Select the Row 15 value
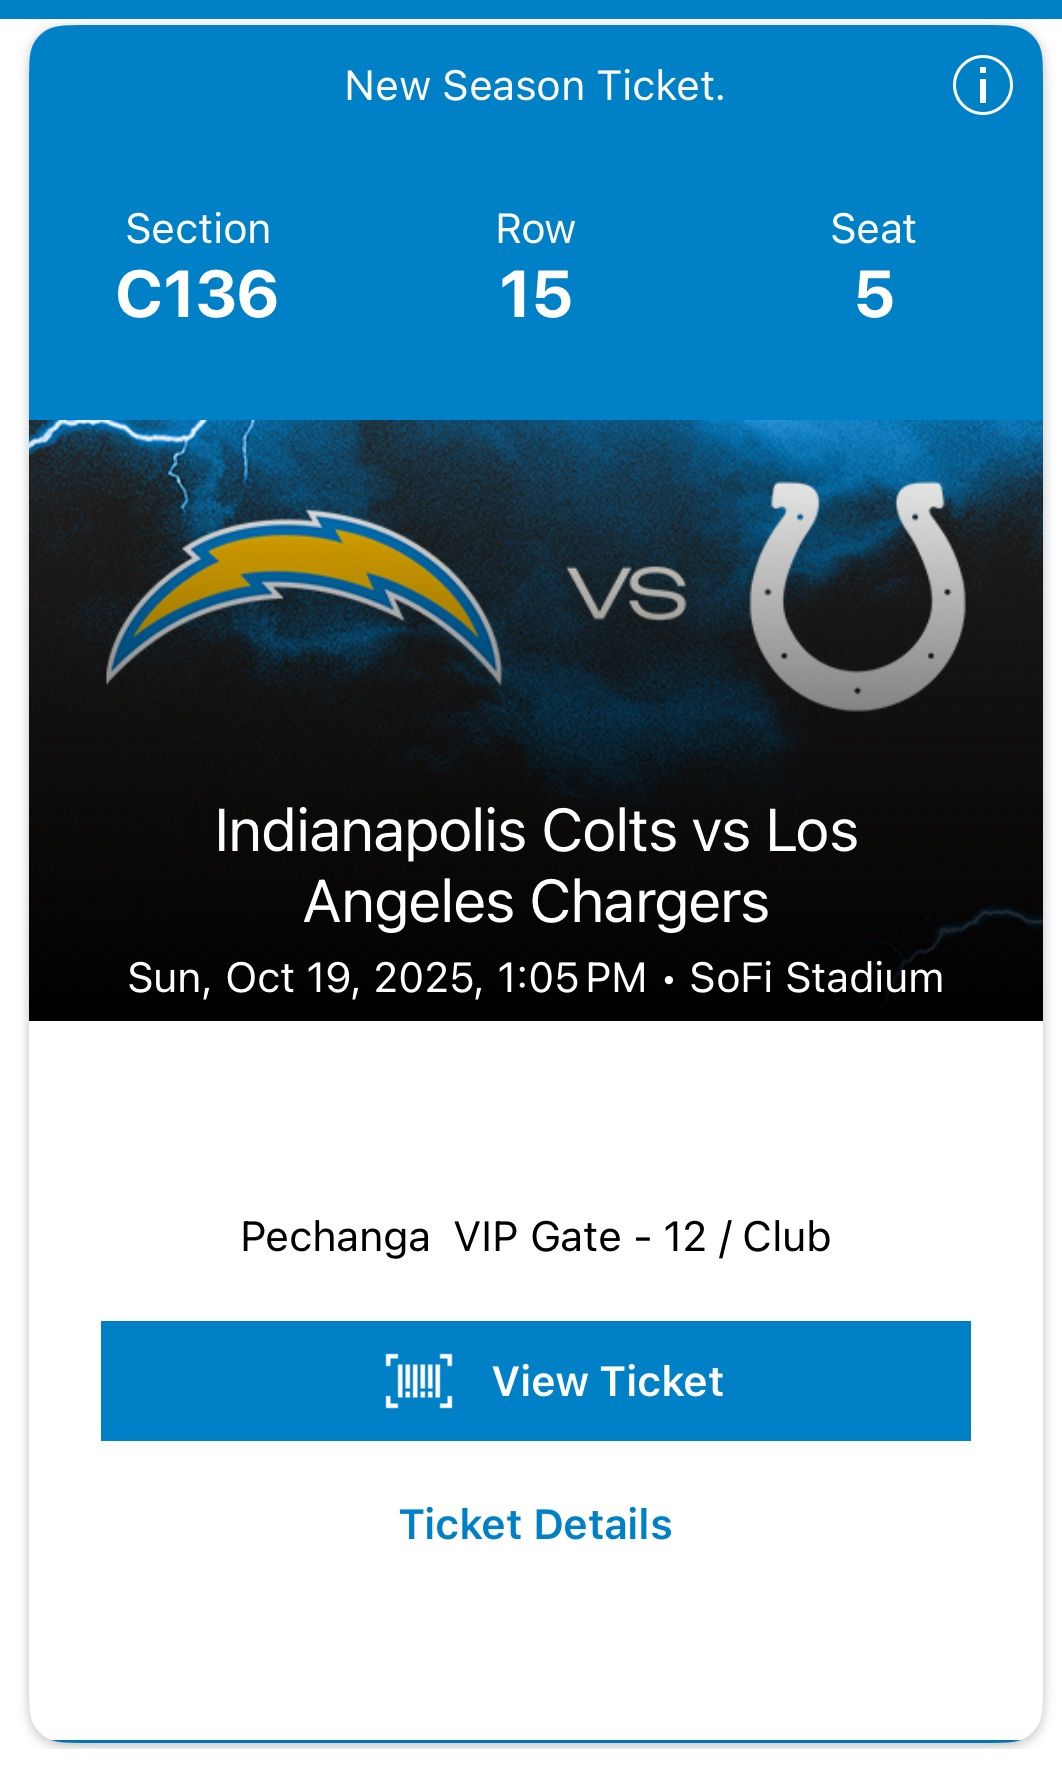Image resolution: width=1062 pixels, height=1771 pixels. [536, 295]
